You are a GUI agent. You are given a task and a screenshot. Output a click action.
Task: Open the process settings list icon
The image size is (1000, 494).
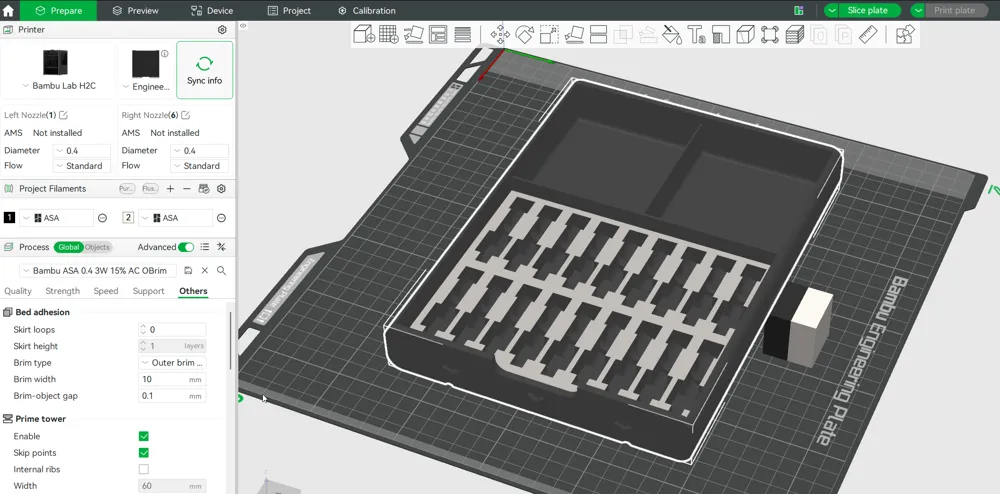tap(205, 247)
